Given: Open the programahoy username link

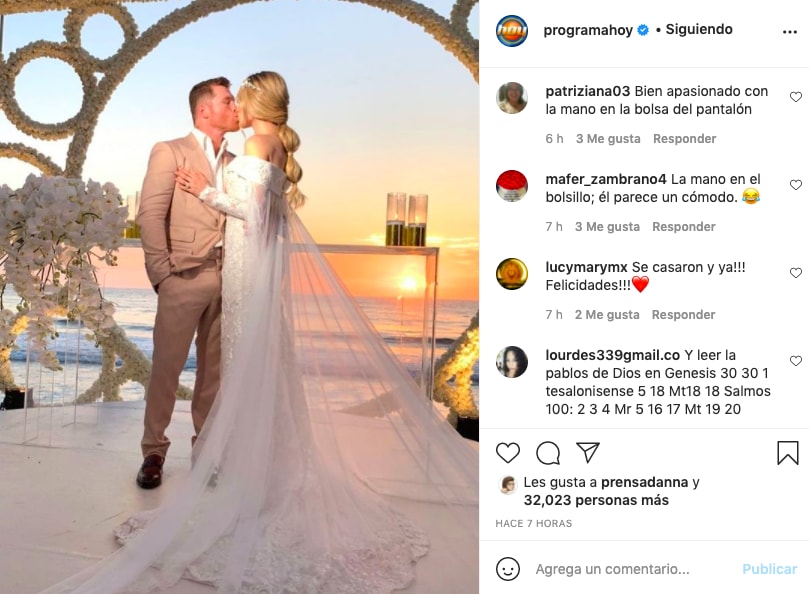Looking at the screenshot, I should tap(588, 30).
